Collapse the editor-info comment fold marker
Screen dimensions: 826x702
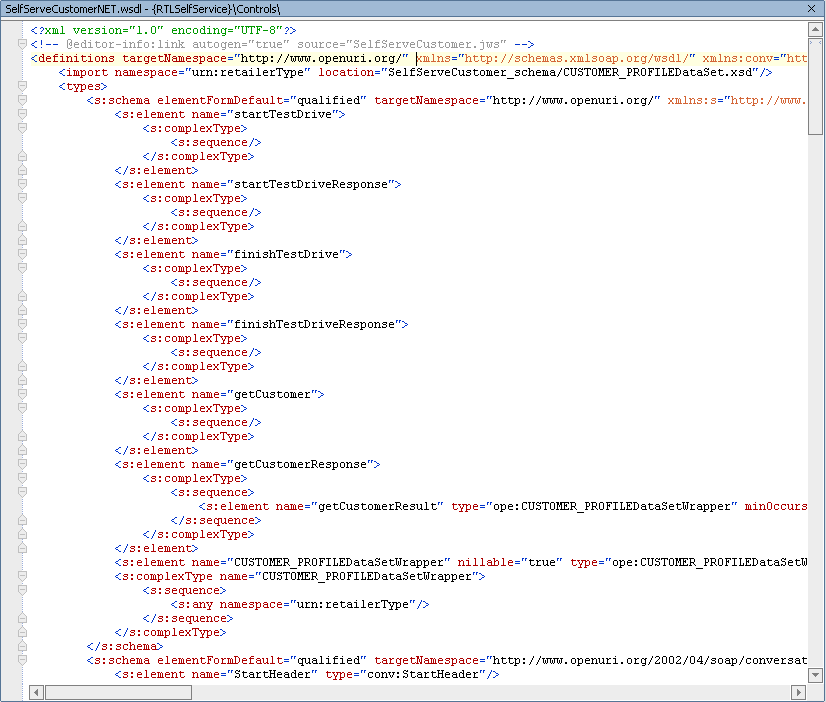coord(22,44)
